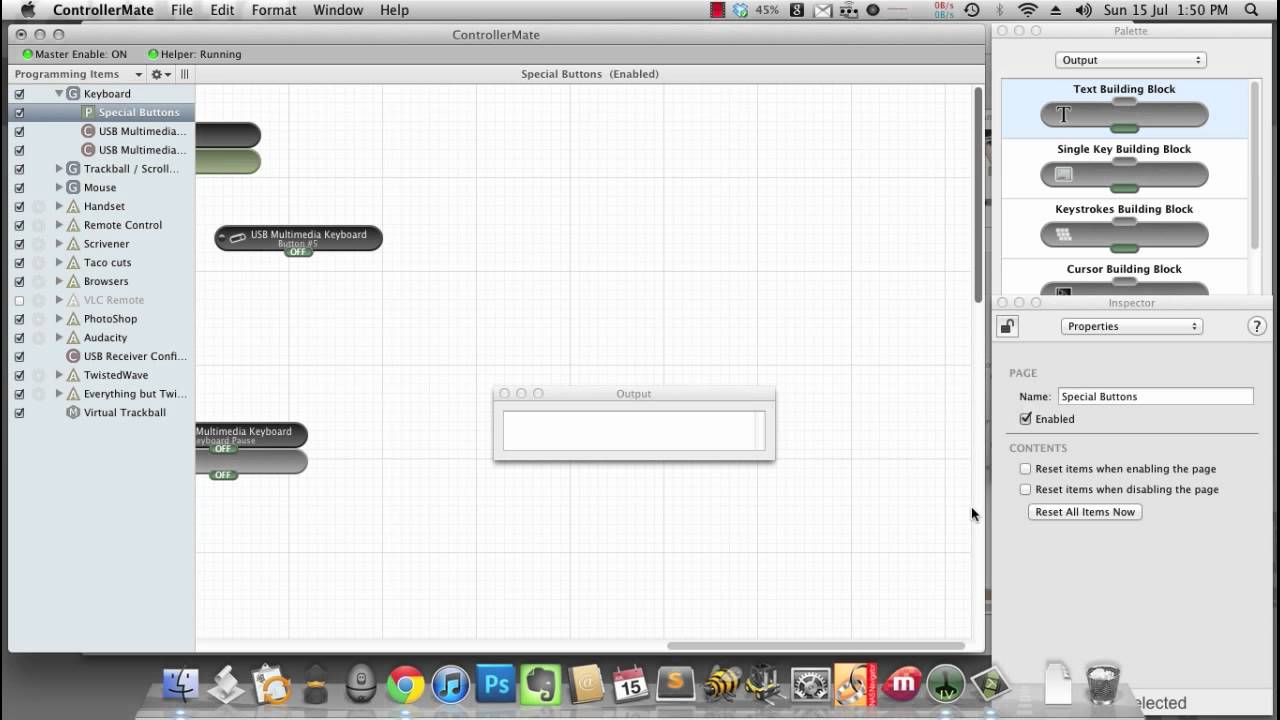Toggle the Special Buttons row checkbox
This screenshot has height=720, width=1280.
point(19,112)
